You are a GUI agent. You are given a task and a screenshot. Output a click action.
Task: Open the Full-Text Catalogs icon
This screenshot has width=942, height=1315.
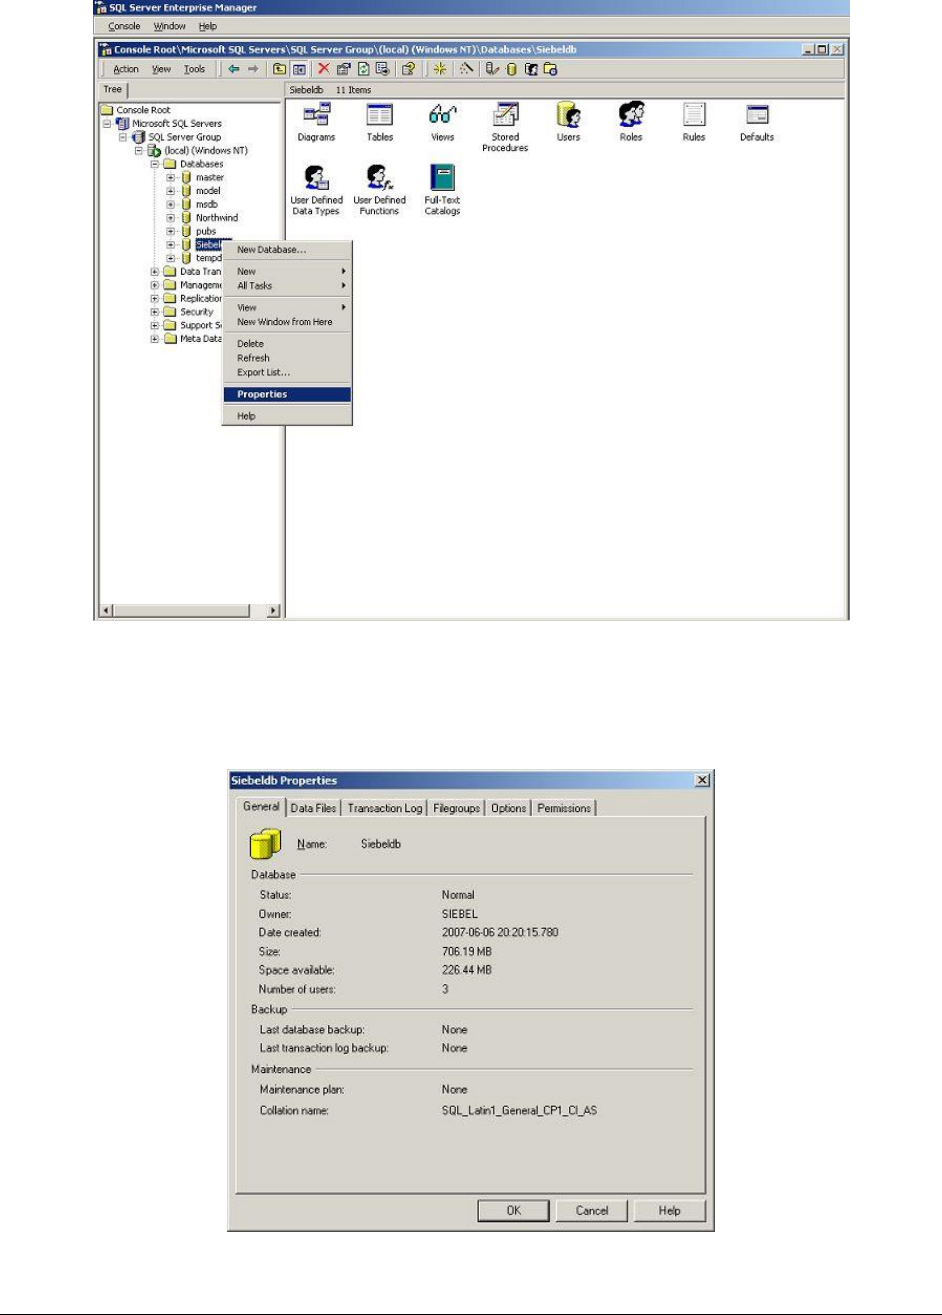pos(442,178)
